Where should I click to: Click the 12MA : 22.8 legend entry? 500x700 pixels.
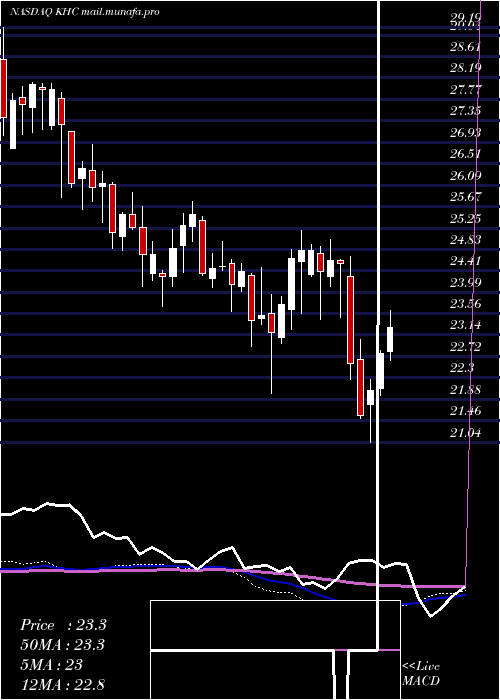pos(62,685)
